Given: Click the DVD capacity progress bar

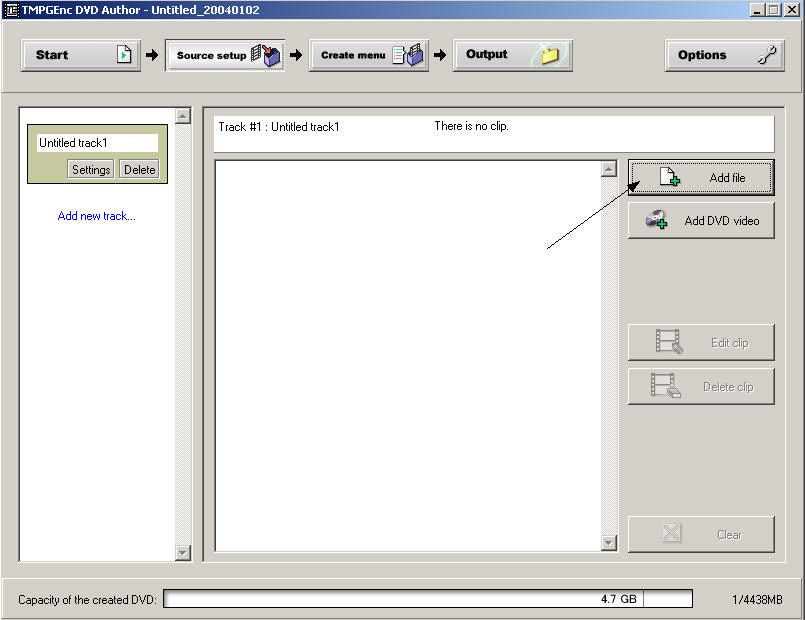Looking at the screenshot, I should tap(428, 598).
